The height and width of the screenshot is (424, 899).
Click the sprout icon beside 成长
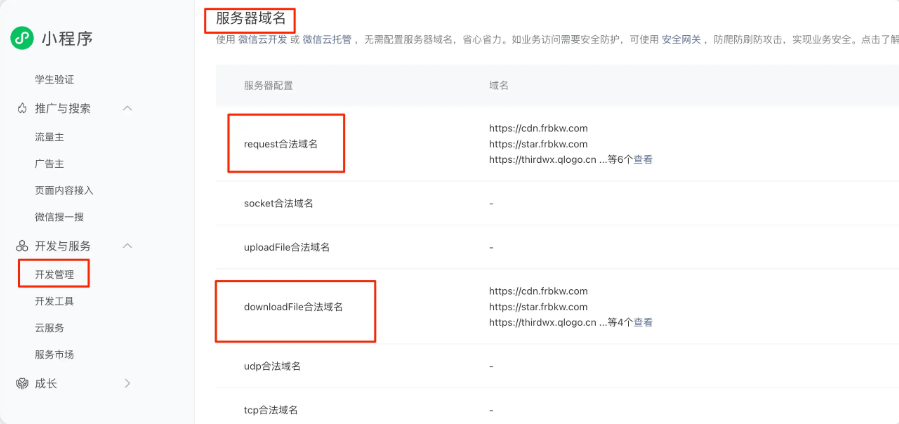[x=22, y=384]
